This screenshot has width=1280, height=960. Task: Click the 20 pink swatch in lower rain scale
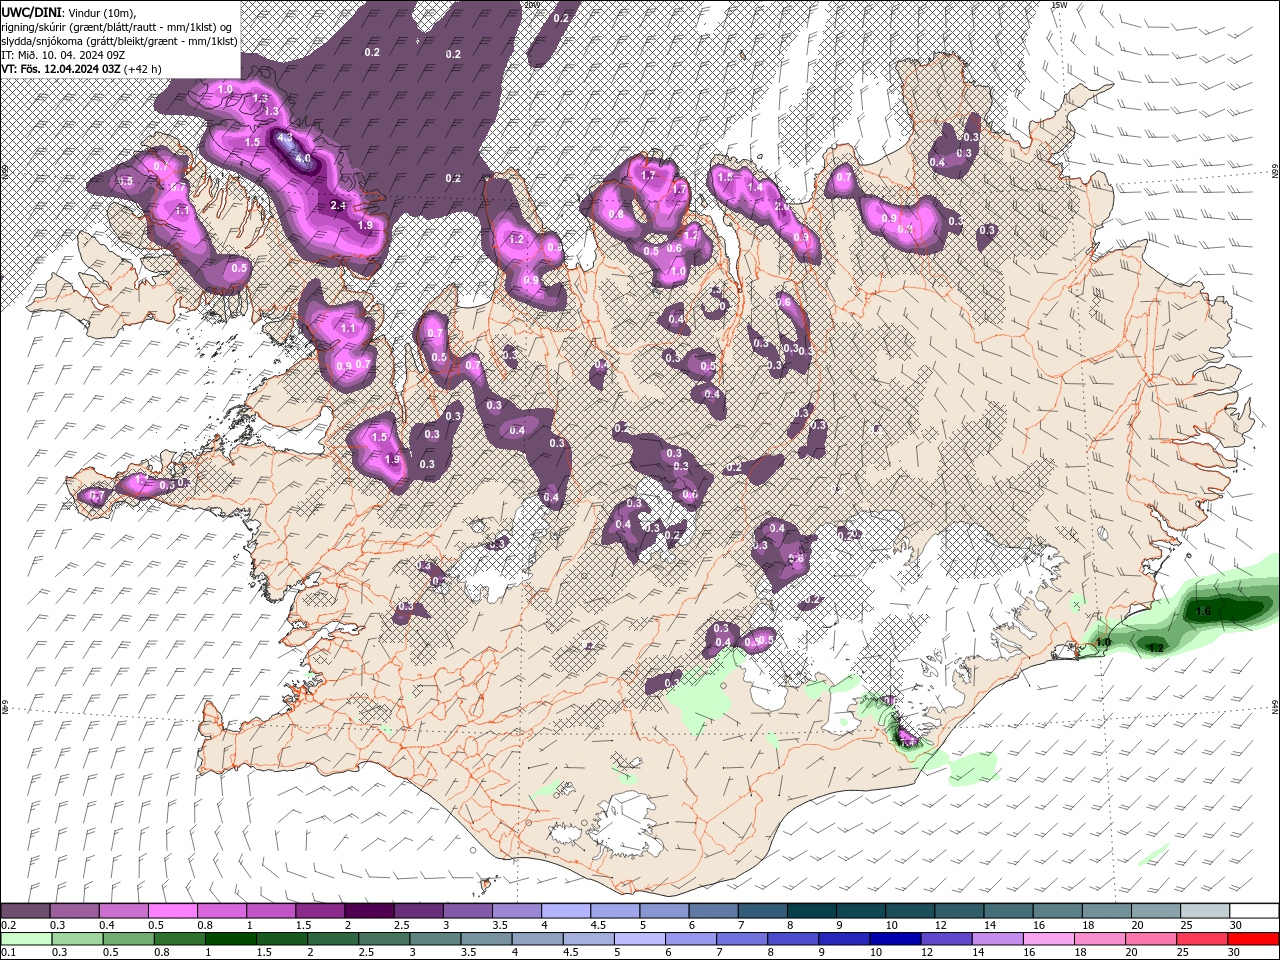point(1151,939)
